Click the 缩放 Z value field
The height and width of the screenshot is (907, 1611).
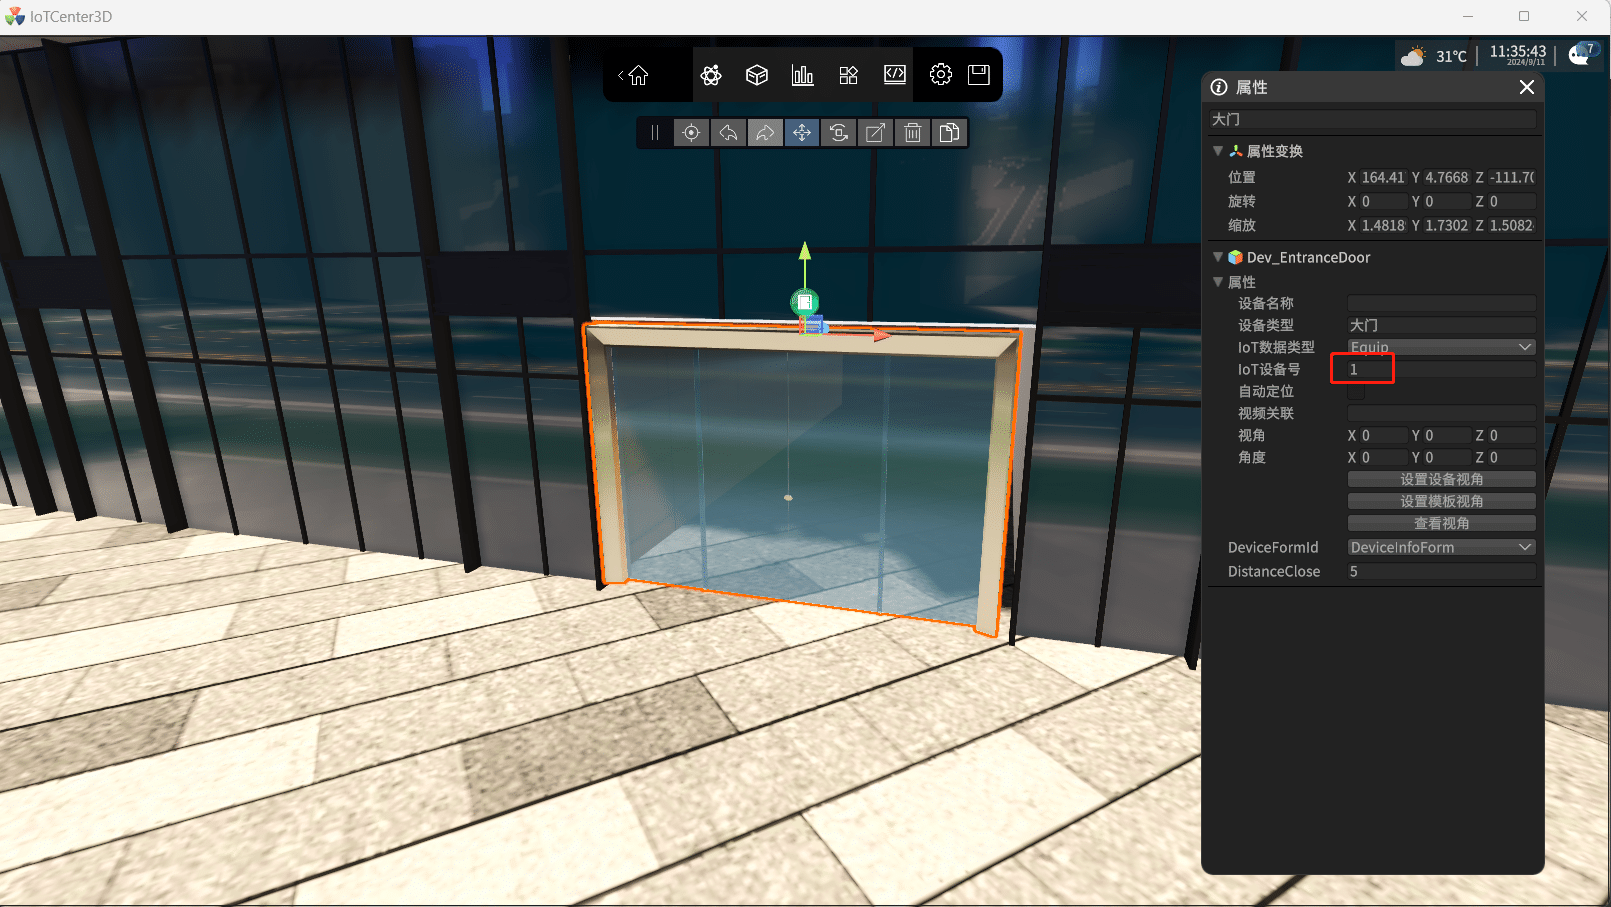(x=1511, y=225)
